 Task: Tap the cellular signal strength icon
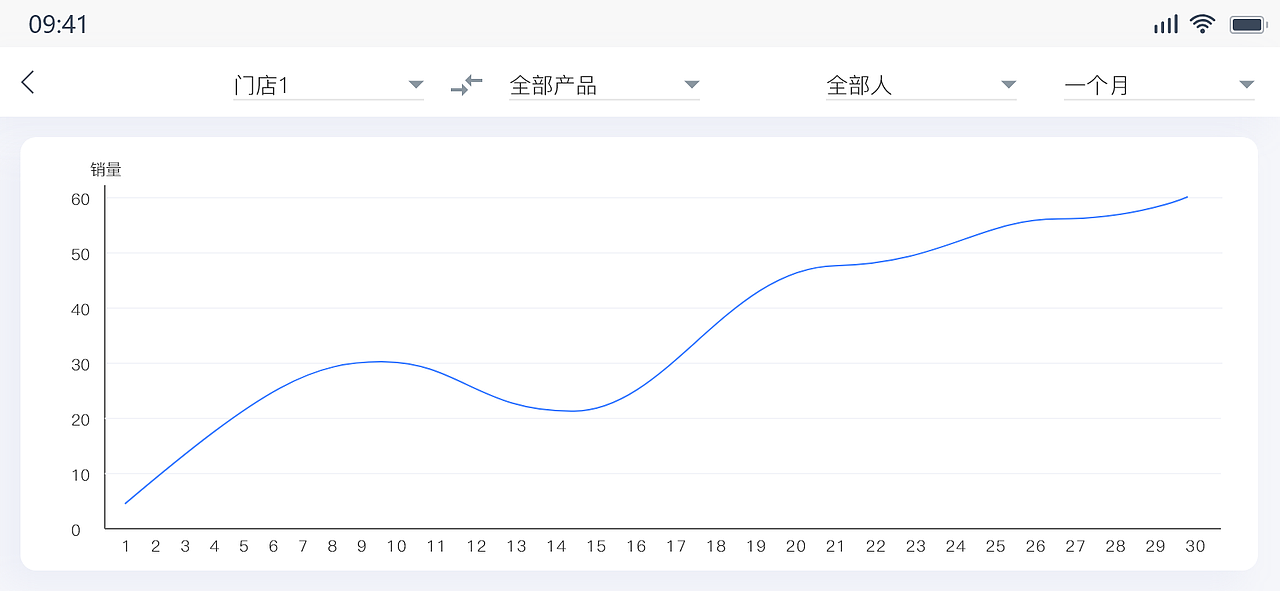1166,24
